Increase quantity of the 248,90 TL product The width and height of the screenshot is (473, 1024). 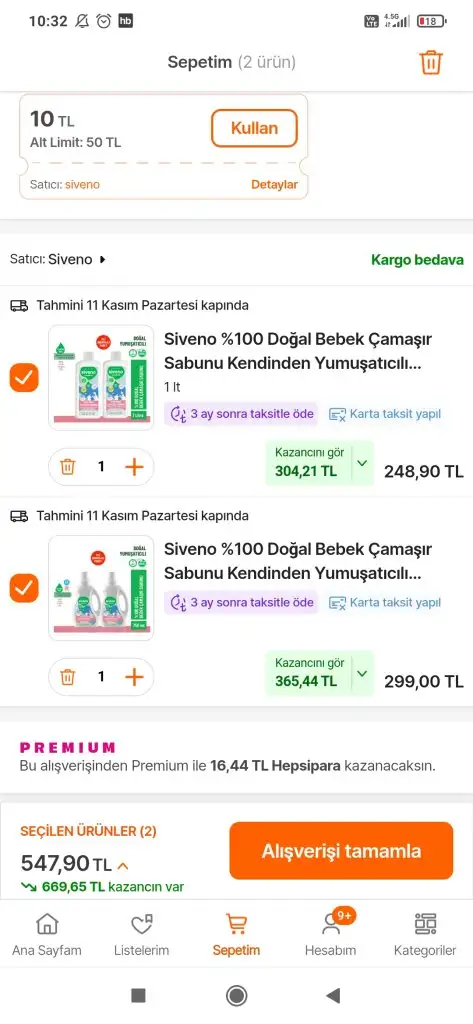click(134, 466)
